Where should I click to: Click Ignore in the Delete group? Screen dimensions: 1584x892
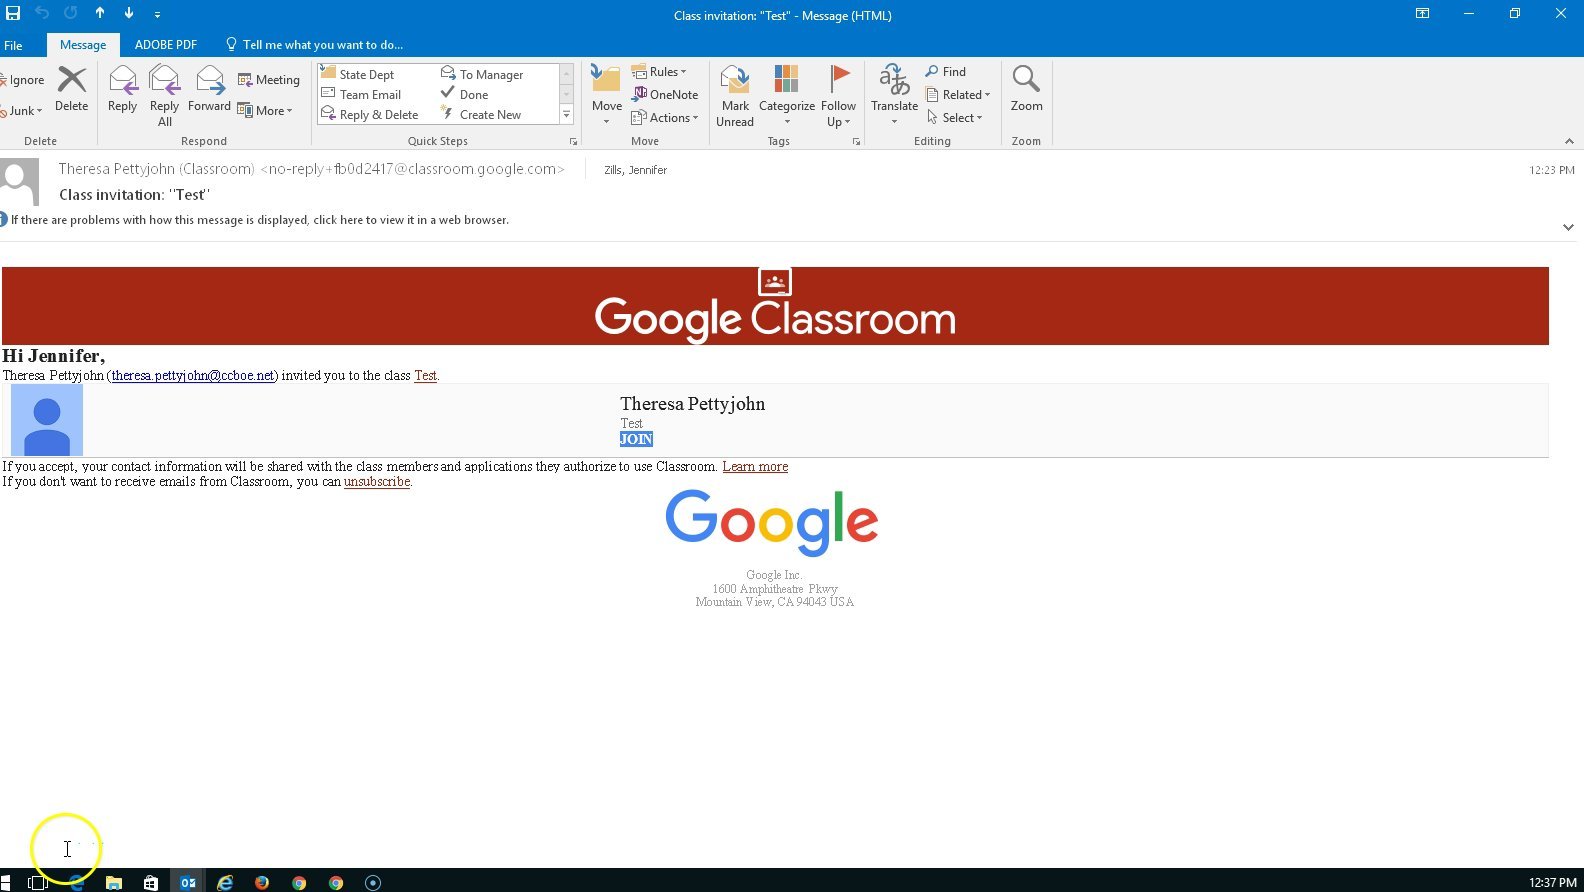point(23,80)
